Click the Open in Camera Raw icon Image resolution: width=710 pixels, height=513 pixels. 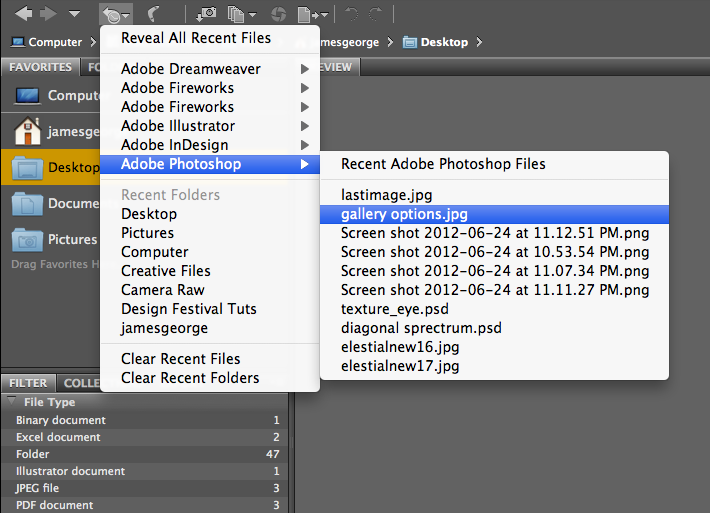(278, 14)
